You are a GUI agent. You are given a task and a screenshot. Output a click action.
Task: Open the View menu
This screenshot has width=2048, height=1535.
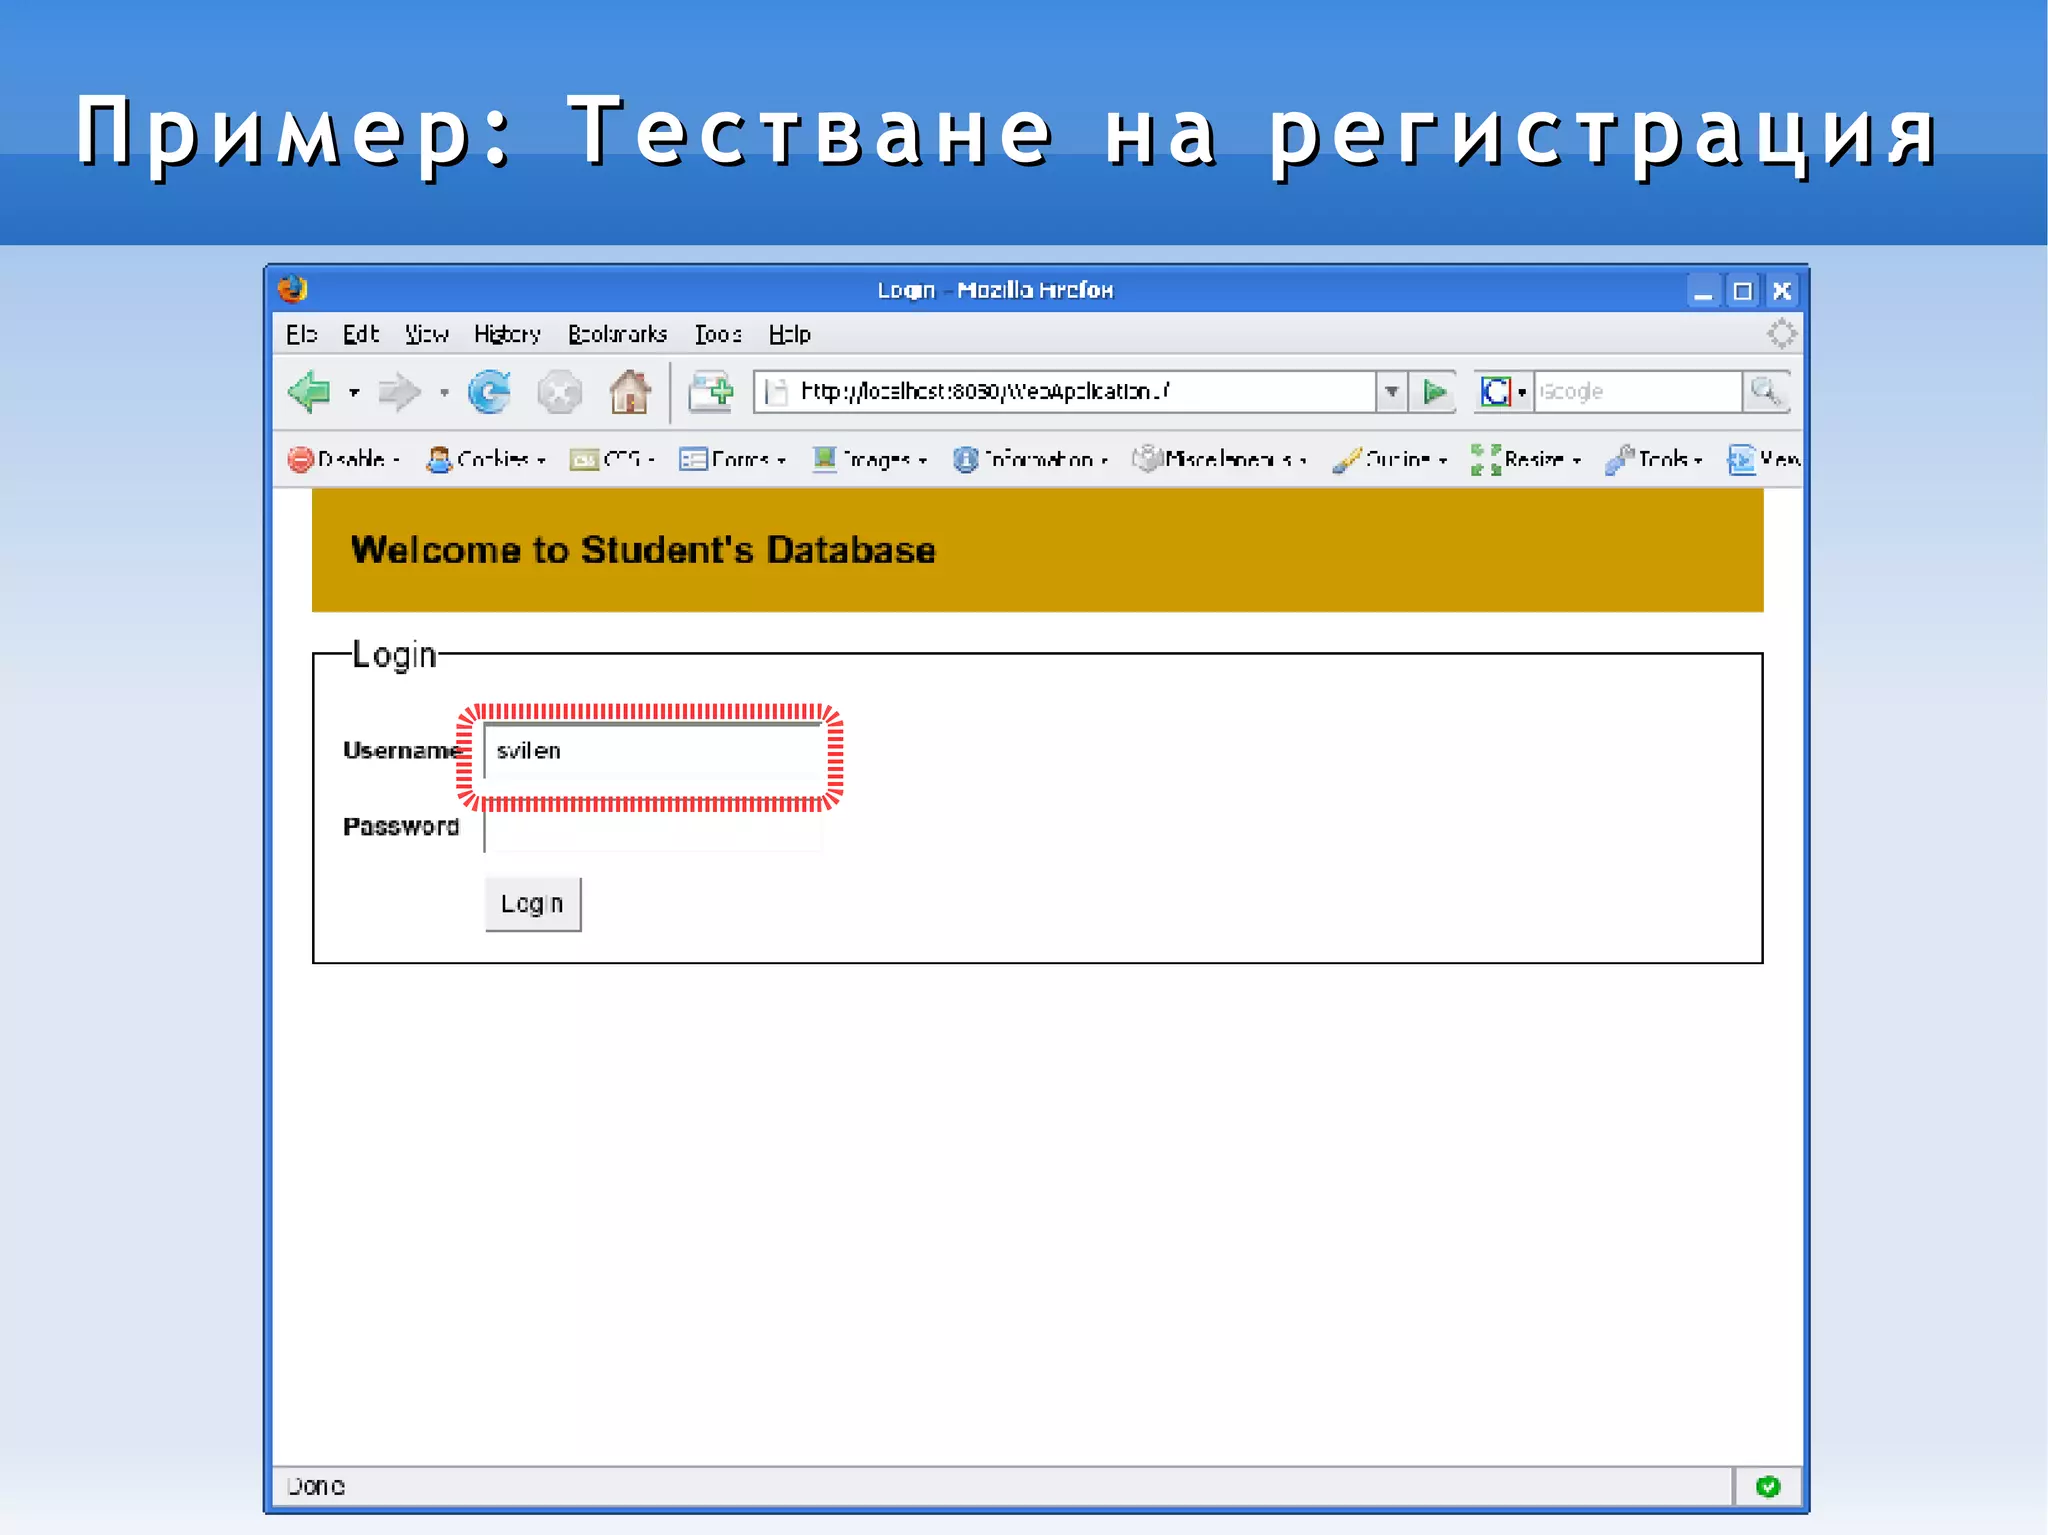(427, 334)
